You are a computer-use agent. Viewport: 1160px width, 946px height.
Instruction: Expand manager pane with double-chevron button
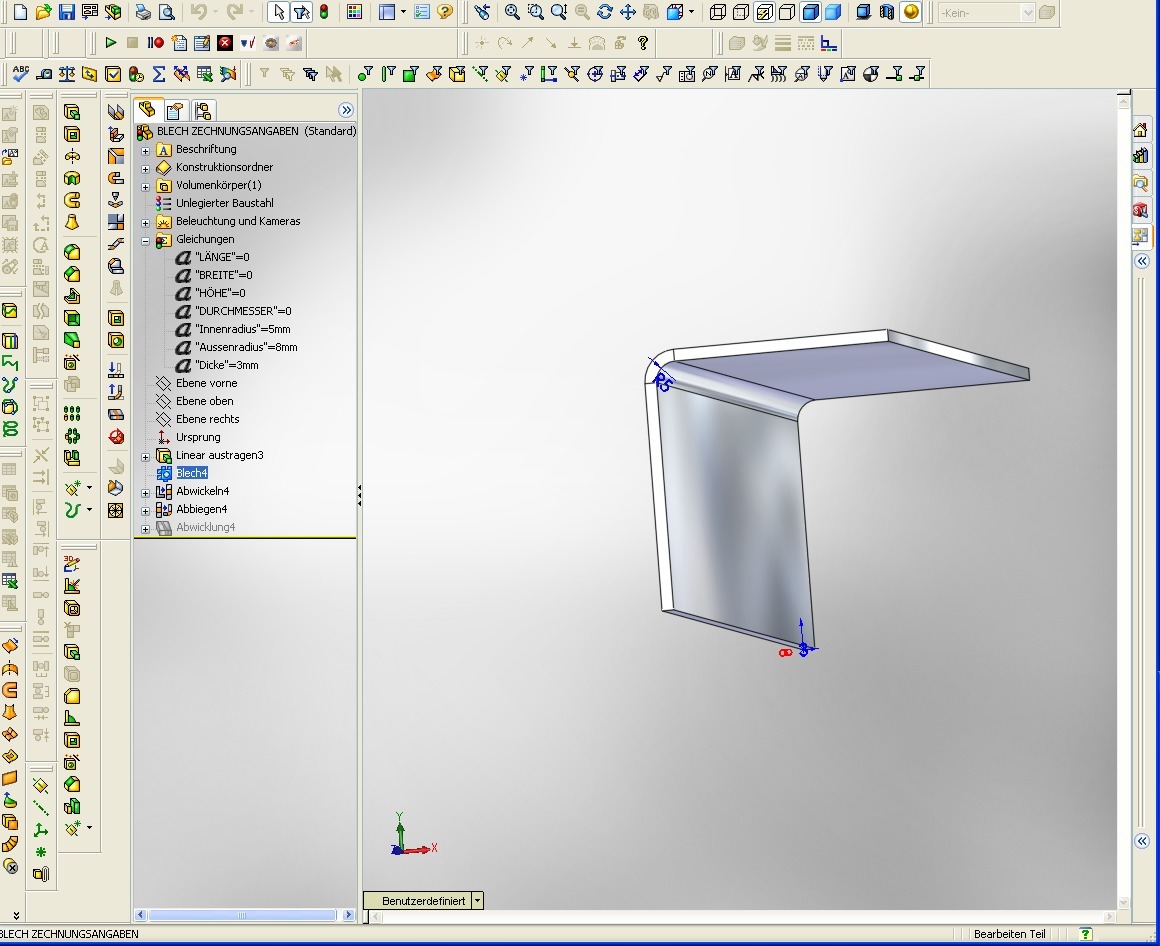(345, 110)
